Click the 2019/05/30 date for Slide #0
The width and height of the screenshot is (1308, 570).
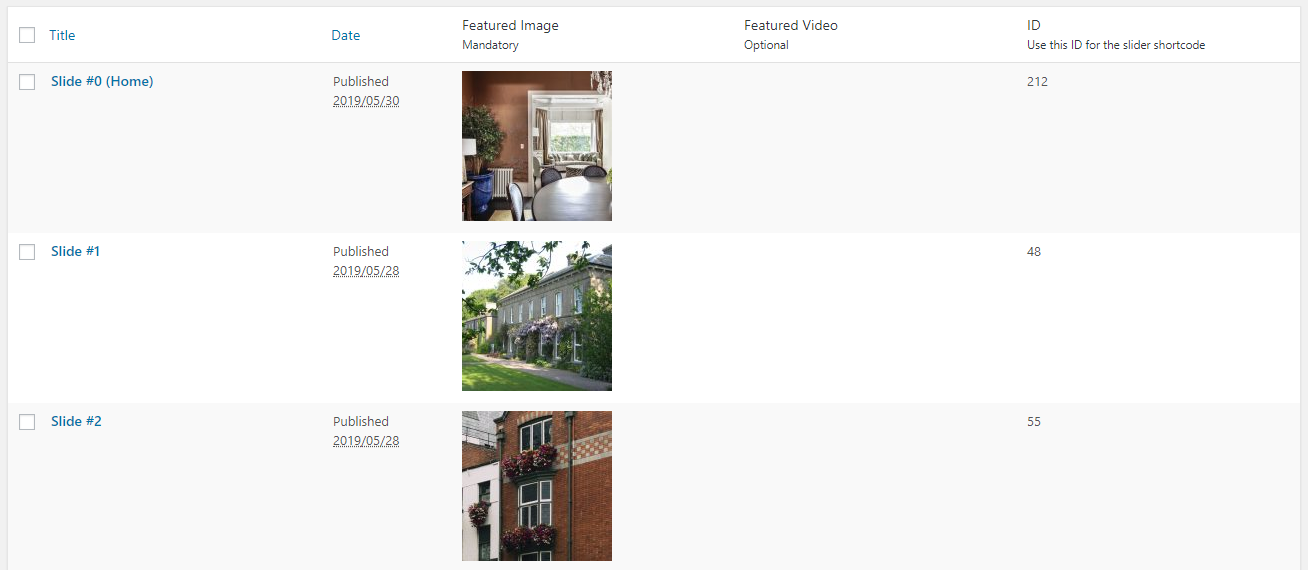point(366,101)
